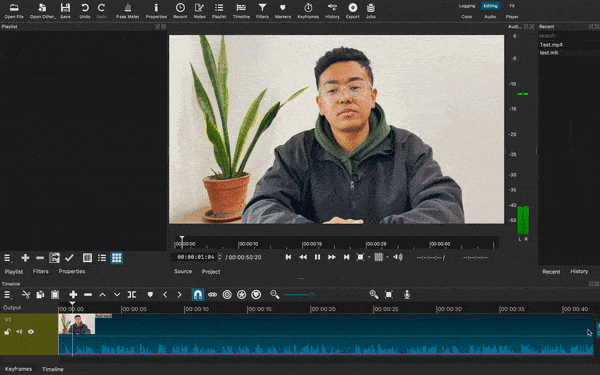Open the Markers panel
This screenshot has height=375, width=600.
tap(283, 10)
